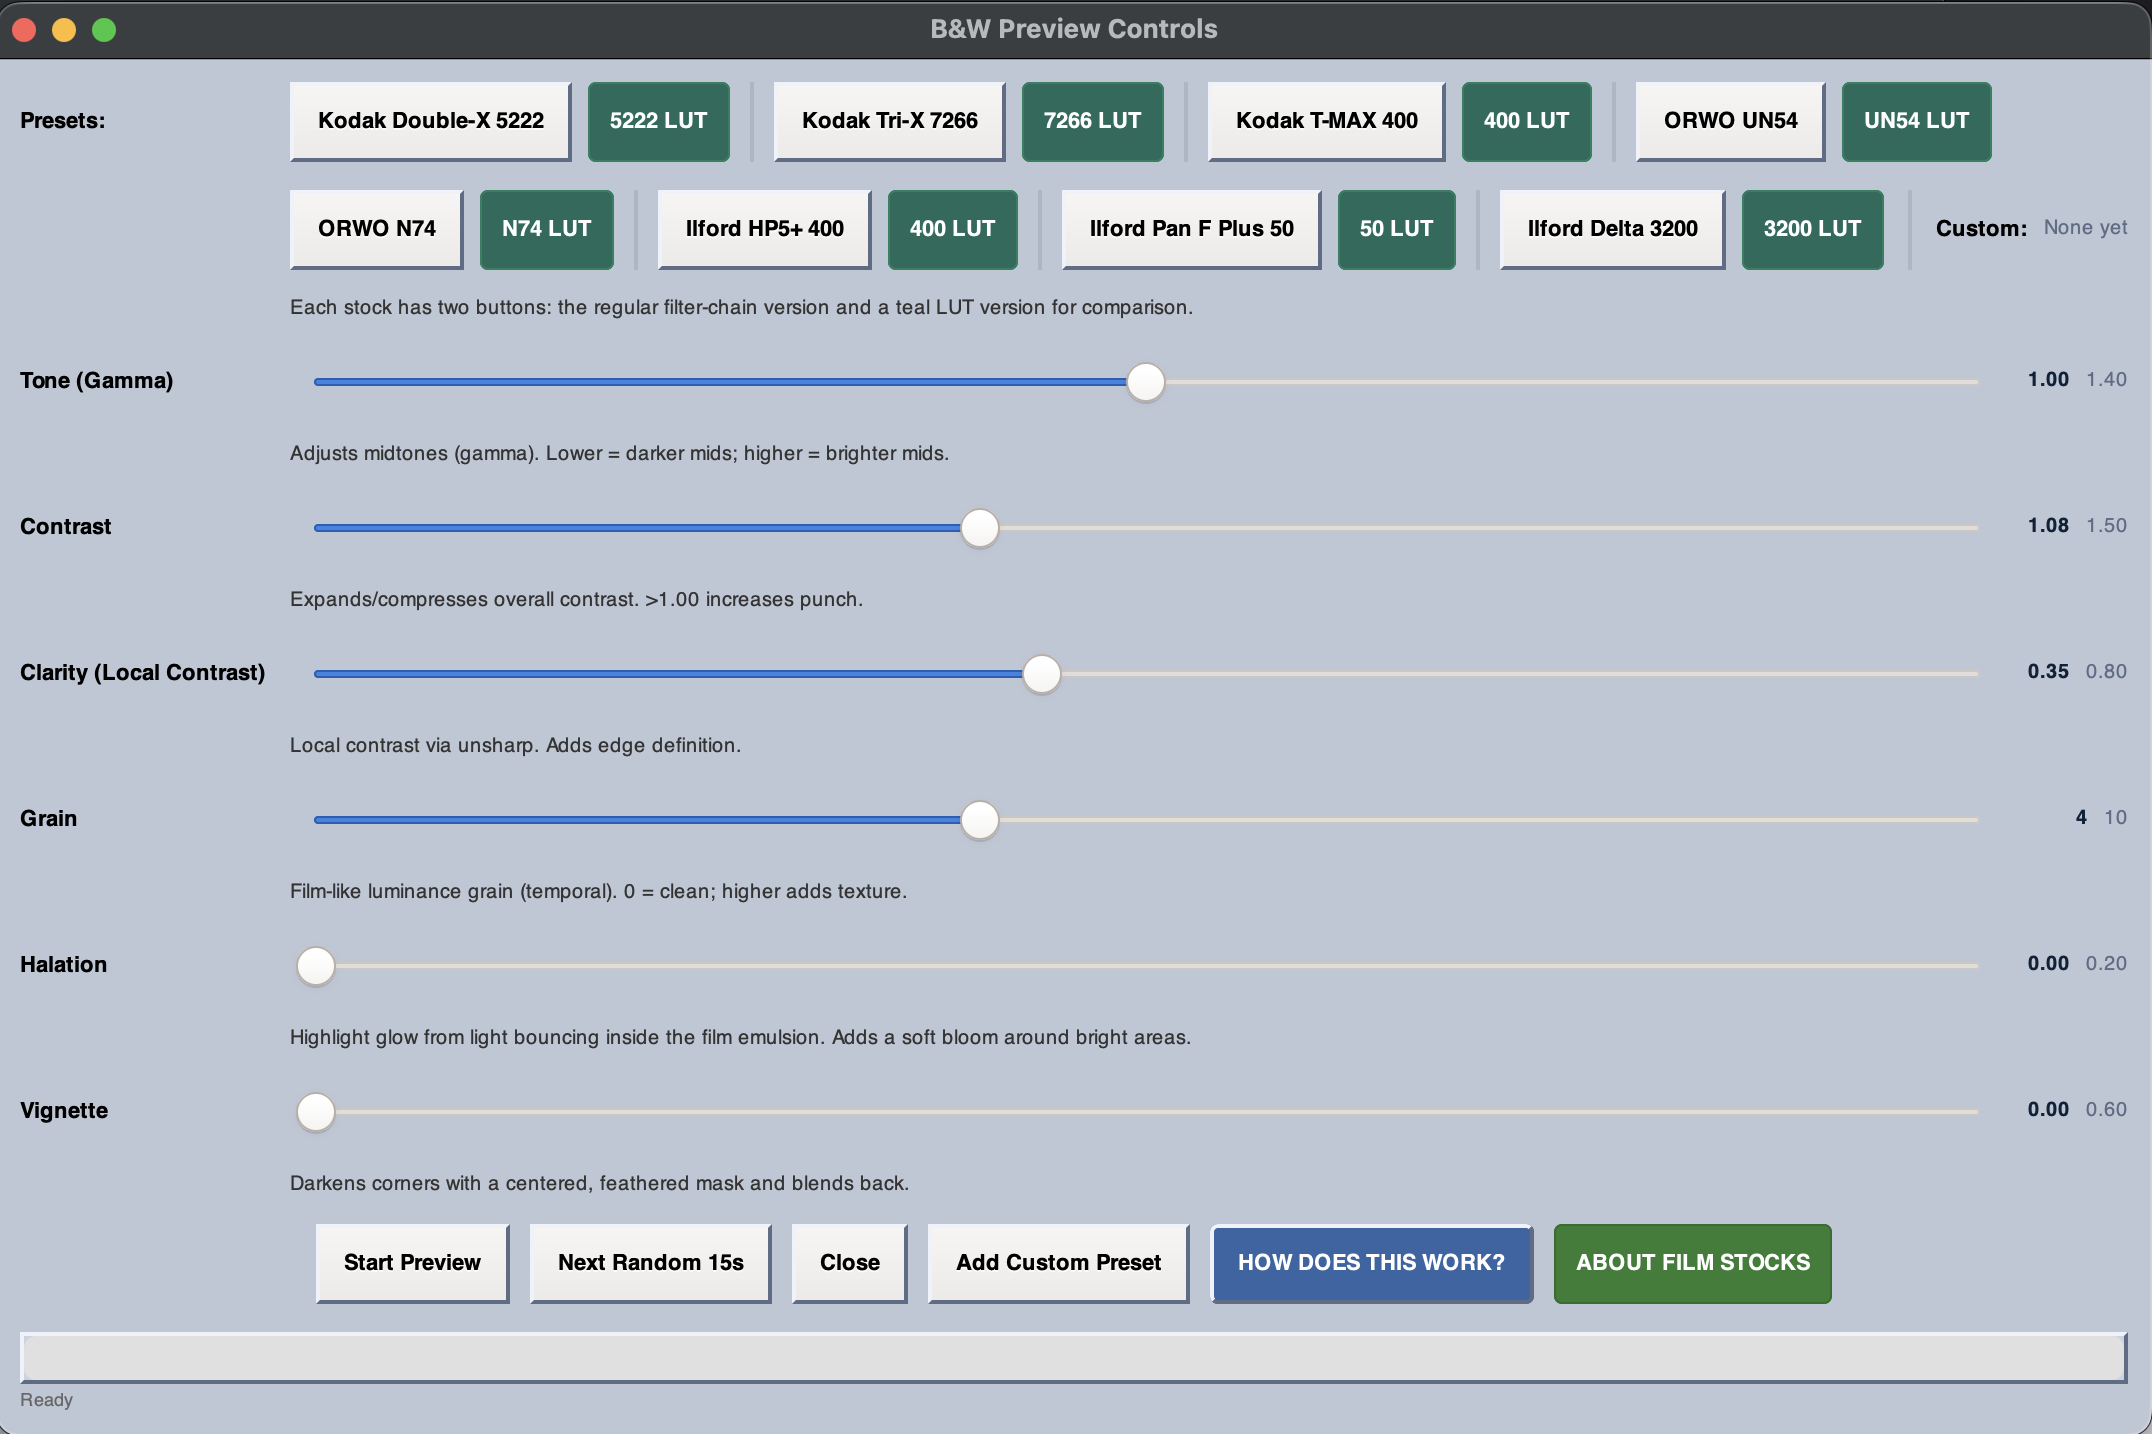
Task: Open the HOW DOES THIS WORK? help
Action: tap(1371, 1263)
